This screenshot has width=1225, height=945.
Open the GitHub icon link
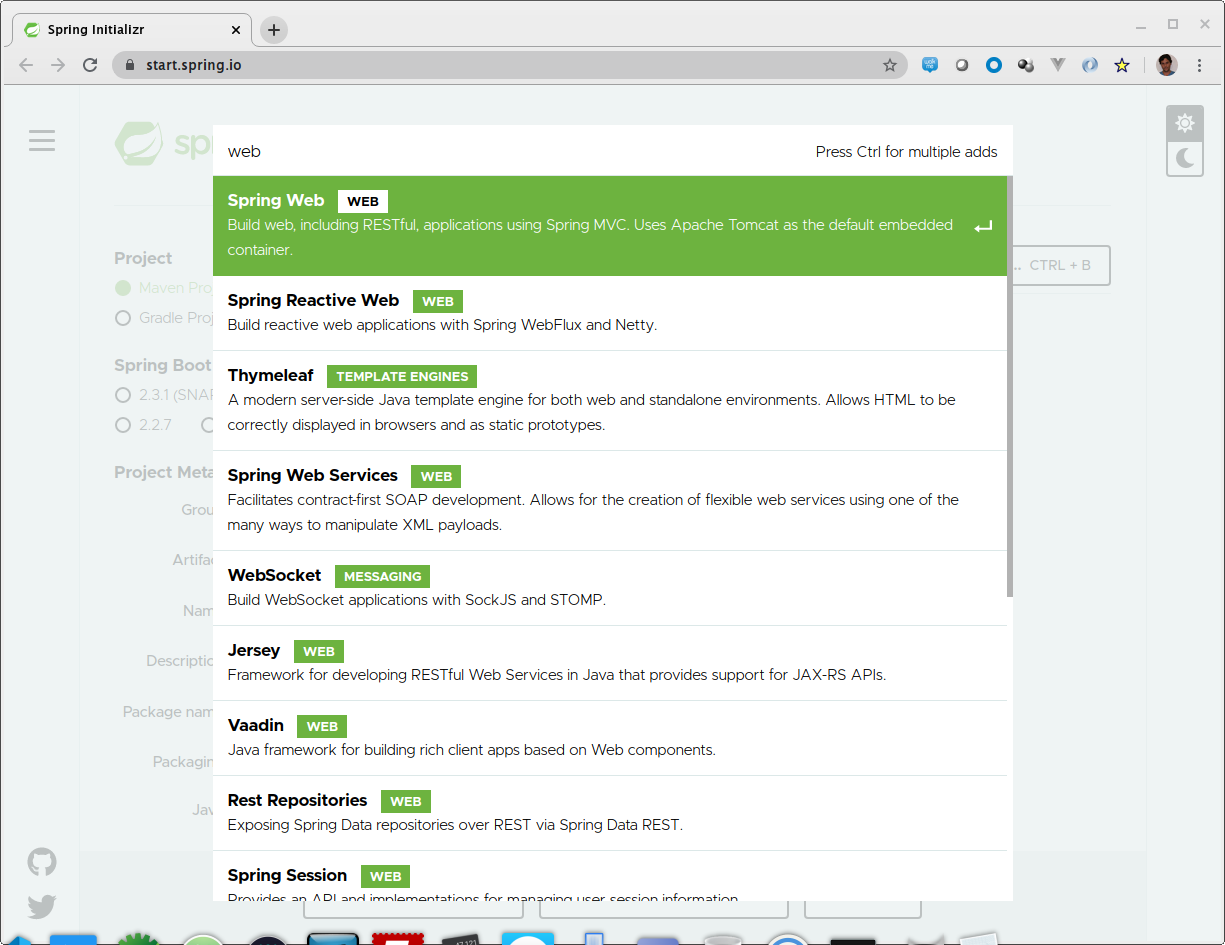click(x=42, y=862)
